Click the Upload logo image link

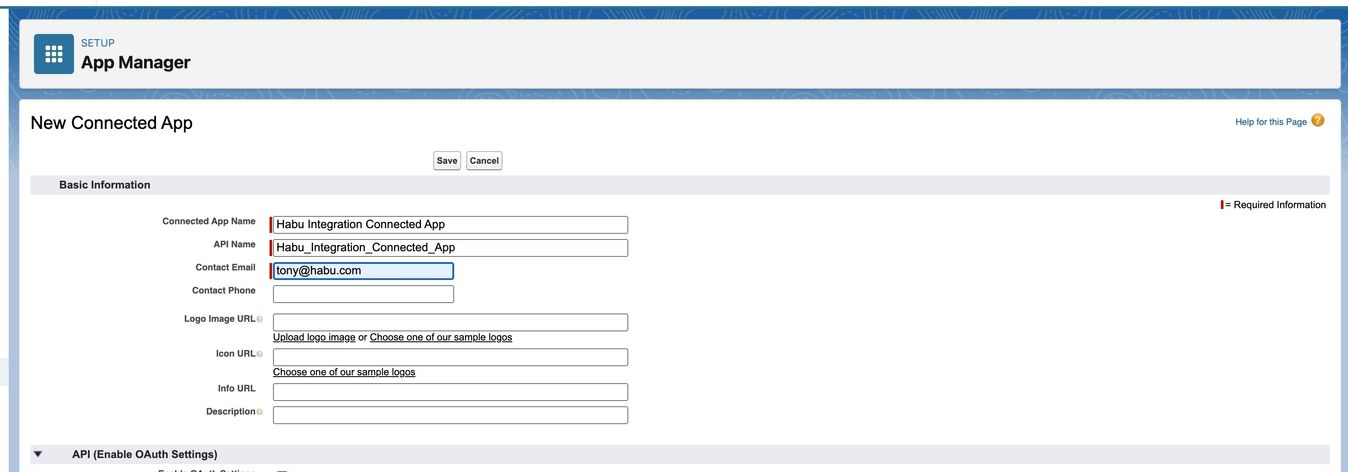coord(313,338)
